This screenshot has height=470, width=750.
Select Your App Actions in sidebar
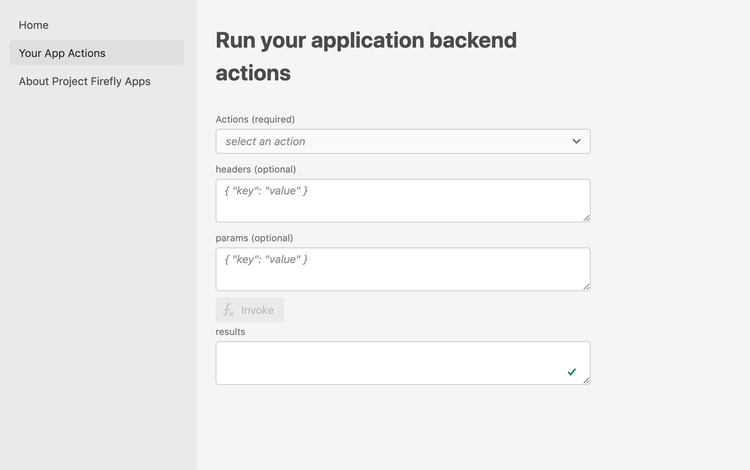(x=62, y=53)
